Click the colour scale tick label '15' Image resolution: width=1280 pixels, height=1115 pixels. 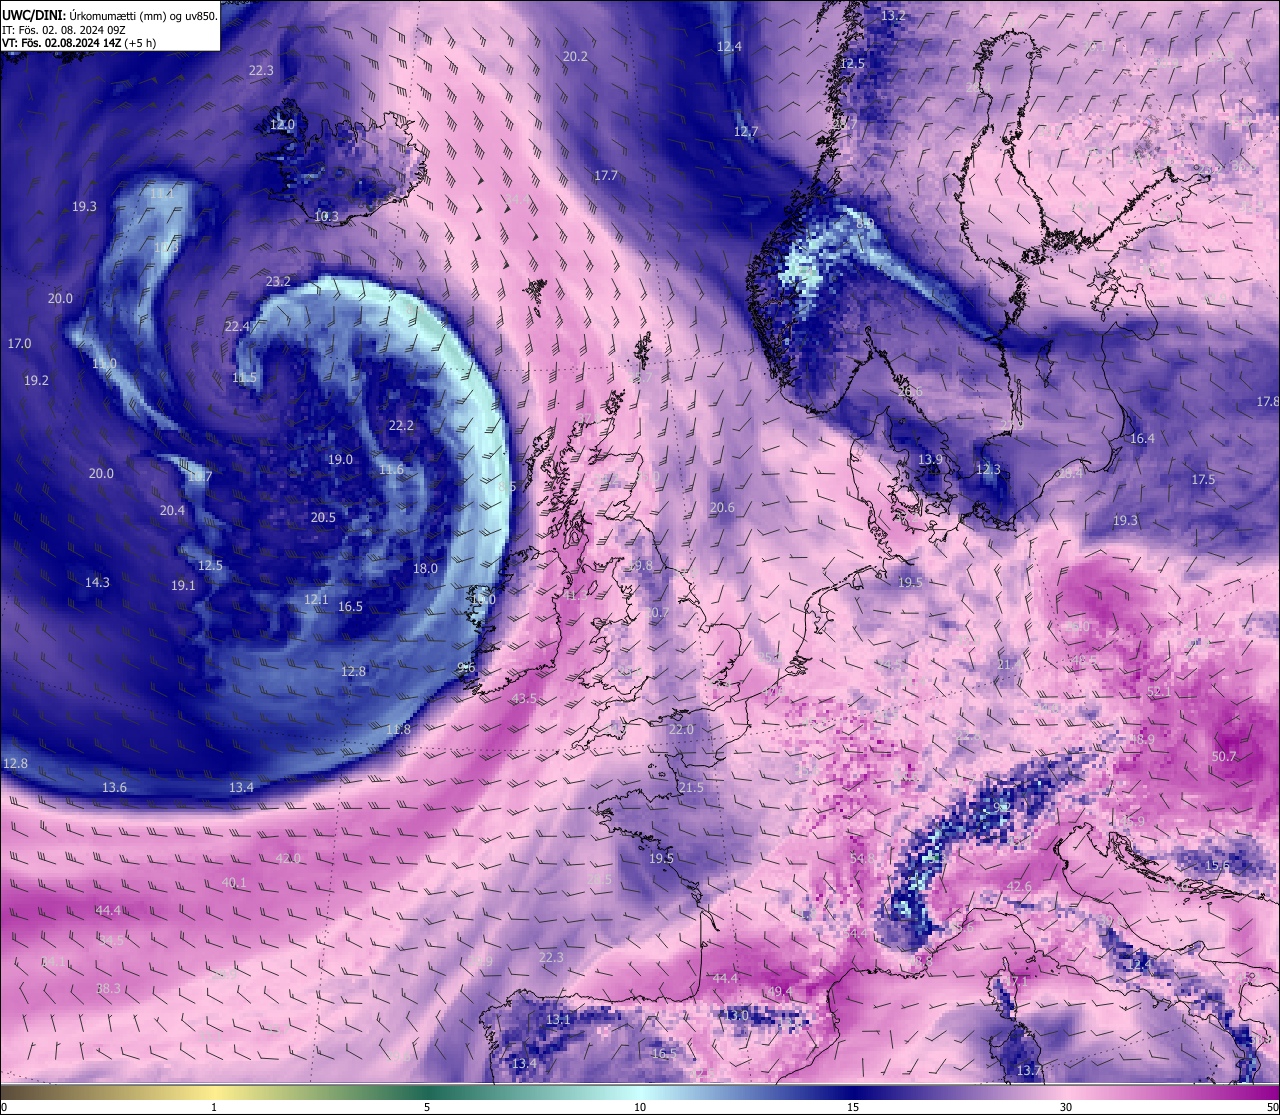click(853, 1107)
